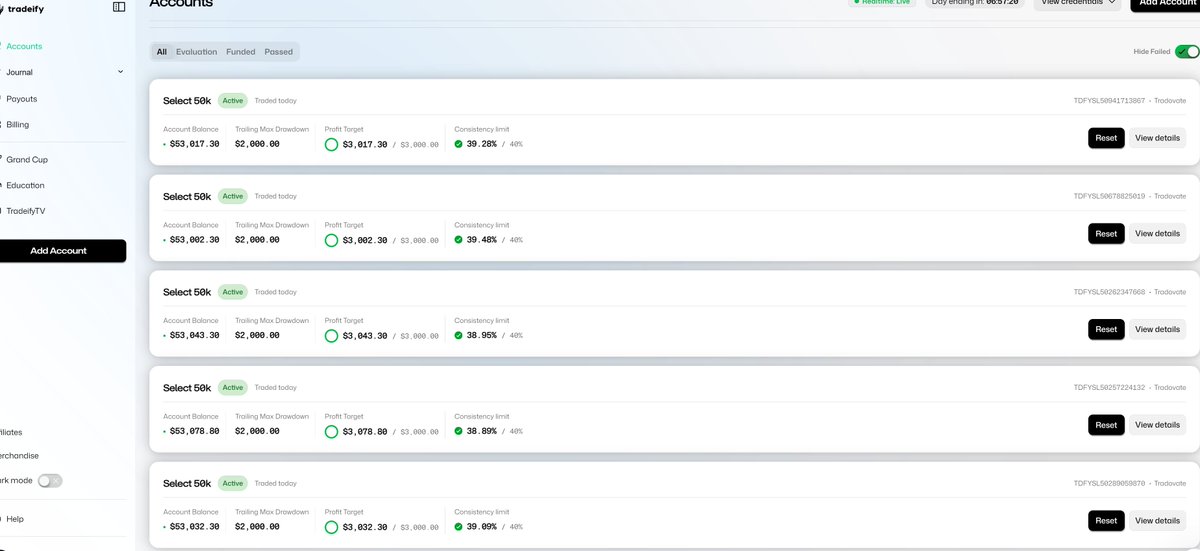Click the $53,032.30 account balance

point(194,527)
